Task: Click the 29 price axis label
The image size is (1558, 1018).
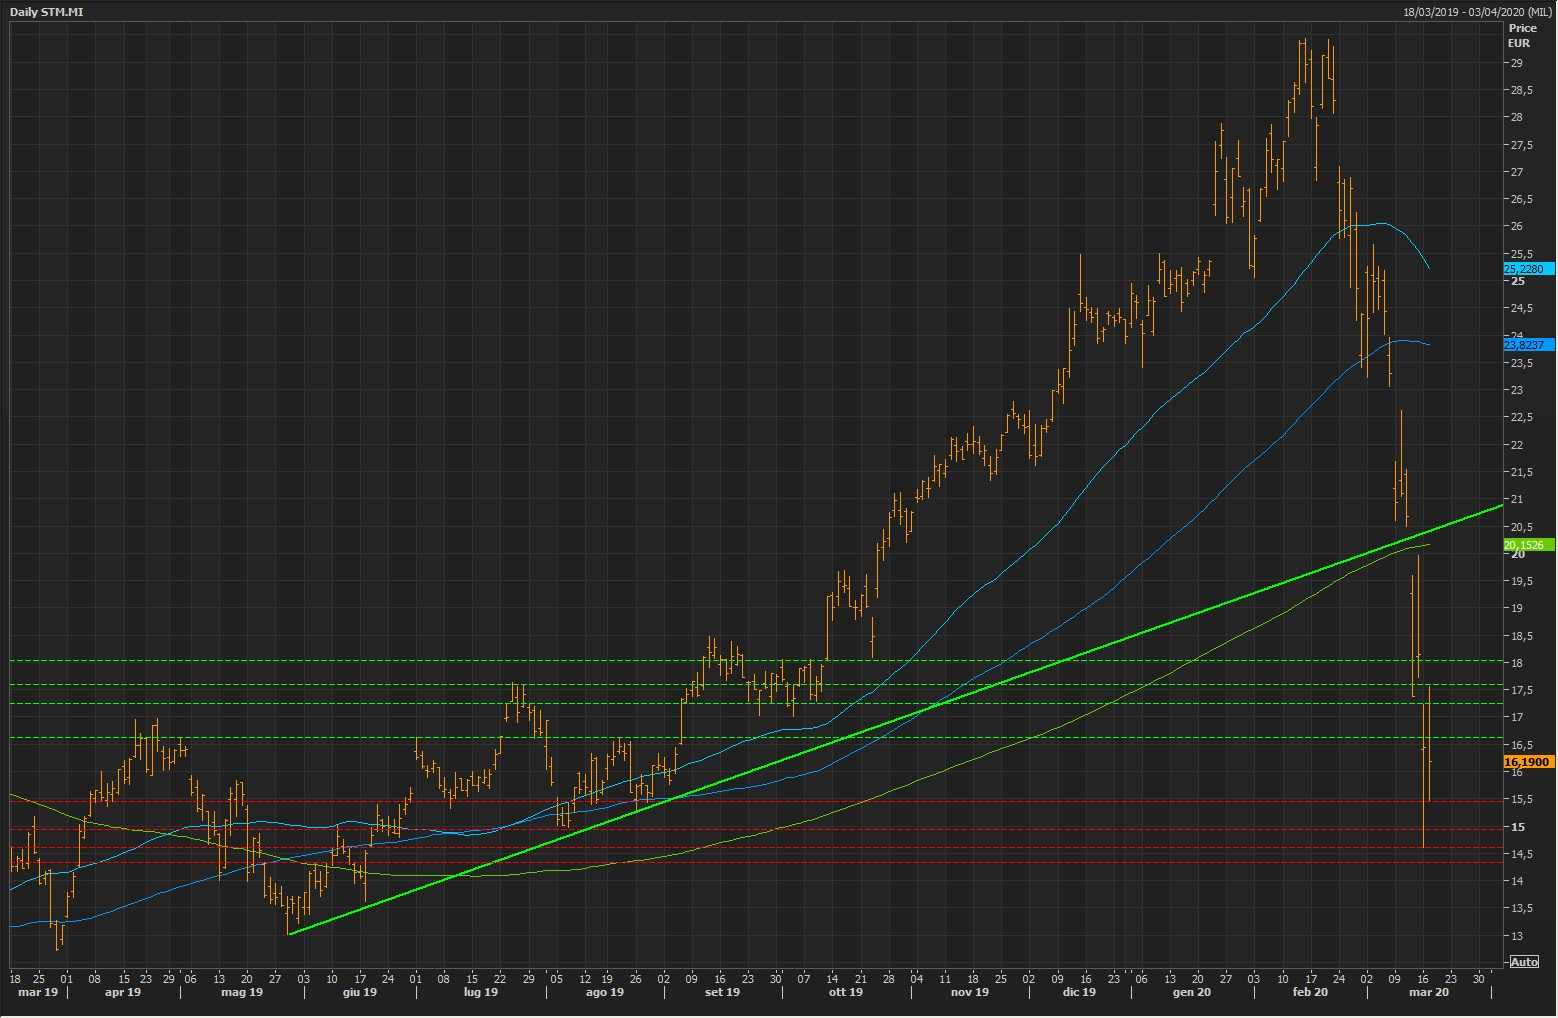Action: pos(1517,63)
